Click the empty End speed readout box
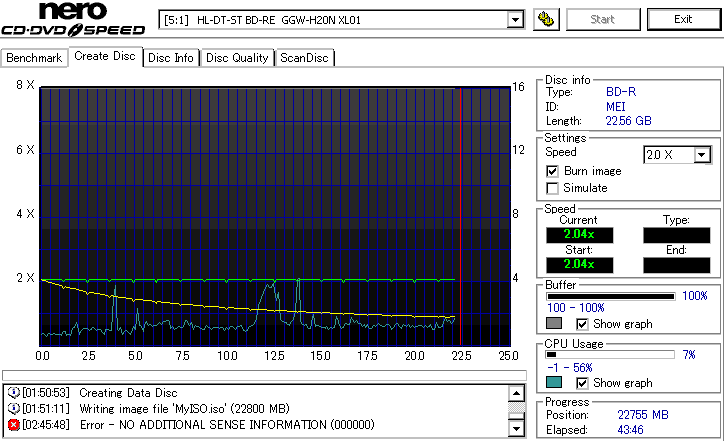The height and width of the screenshot is (441, 724). [676, 265]
